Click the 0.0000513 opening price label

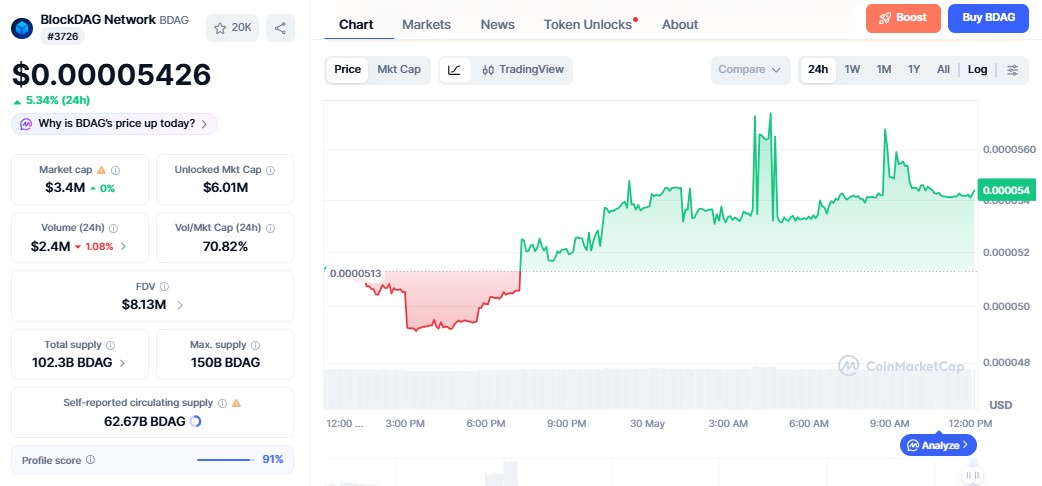[x=356, y=273]
